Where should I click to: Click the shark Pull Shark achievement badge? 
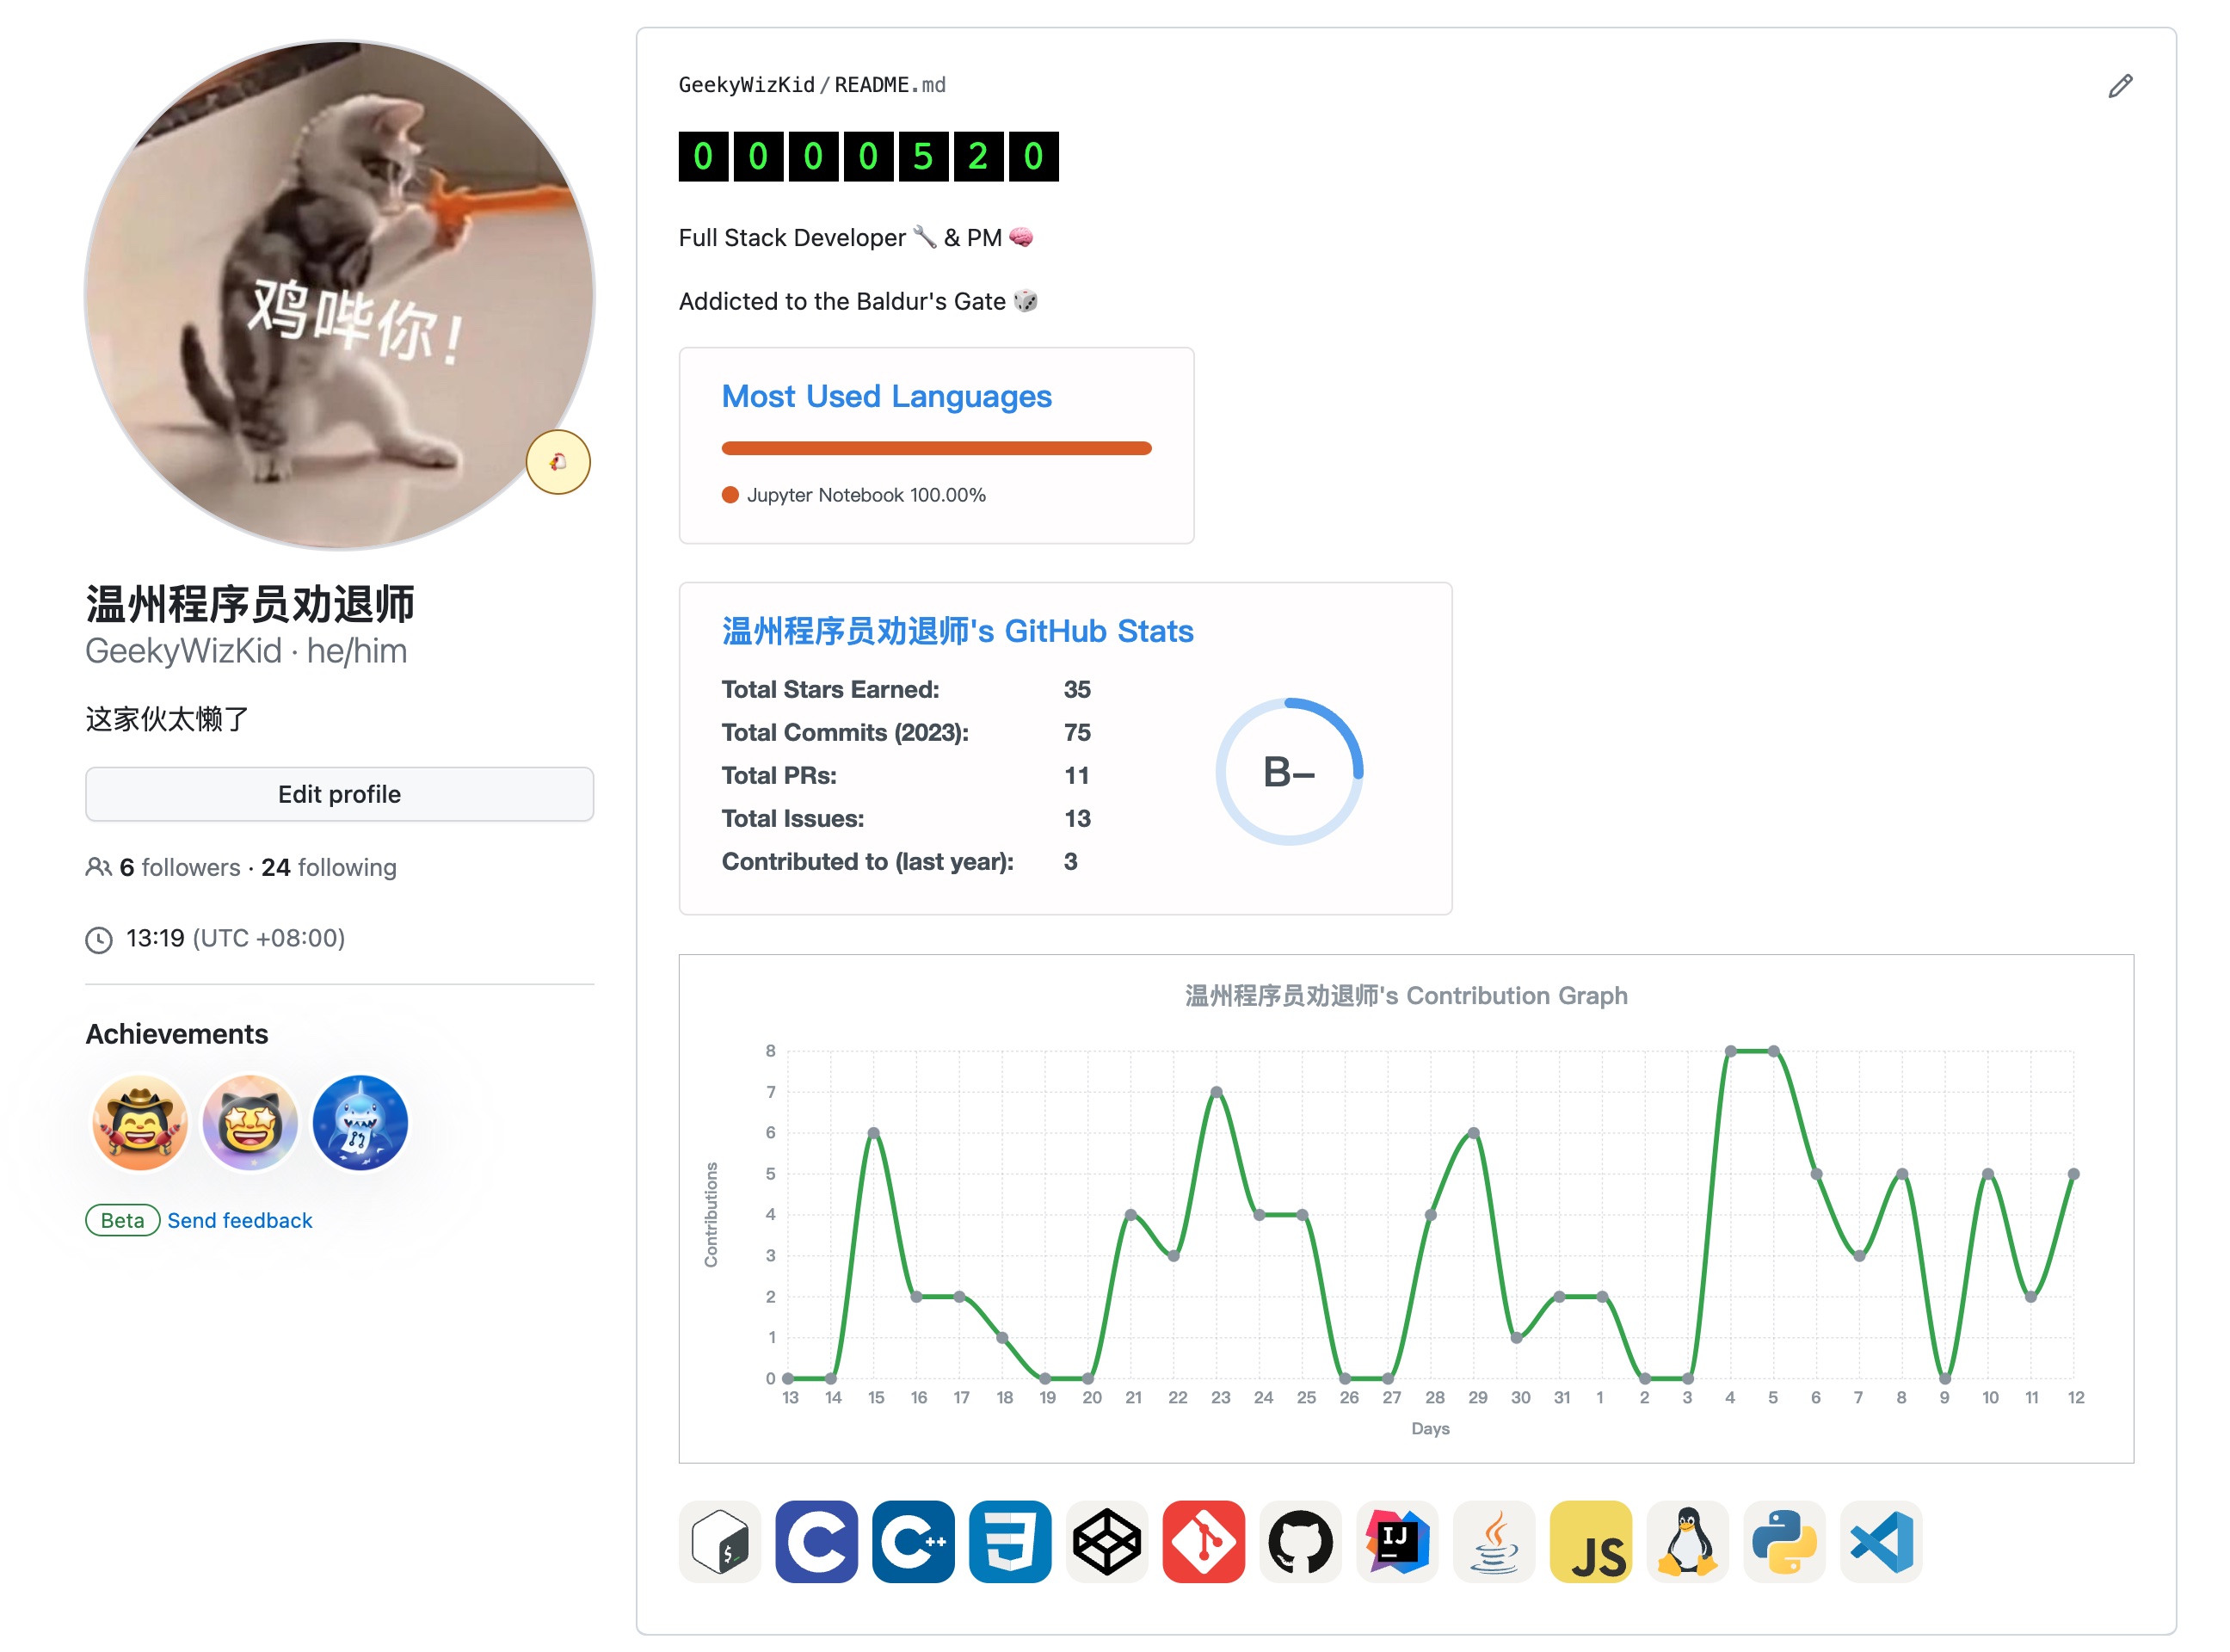click(360, 1122)
